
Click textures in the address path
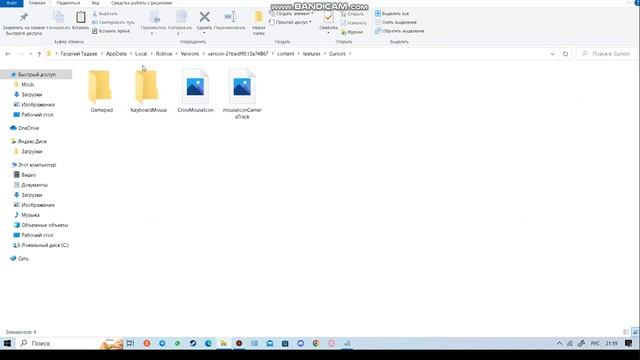point(311,54)
